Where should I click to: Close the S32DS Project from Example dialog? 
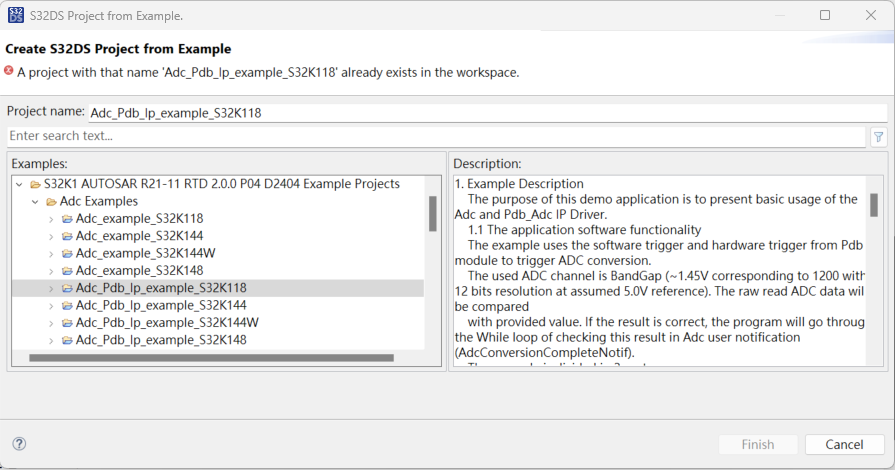coord(870,15)
